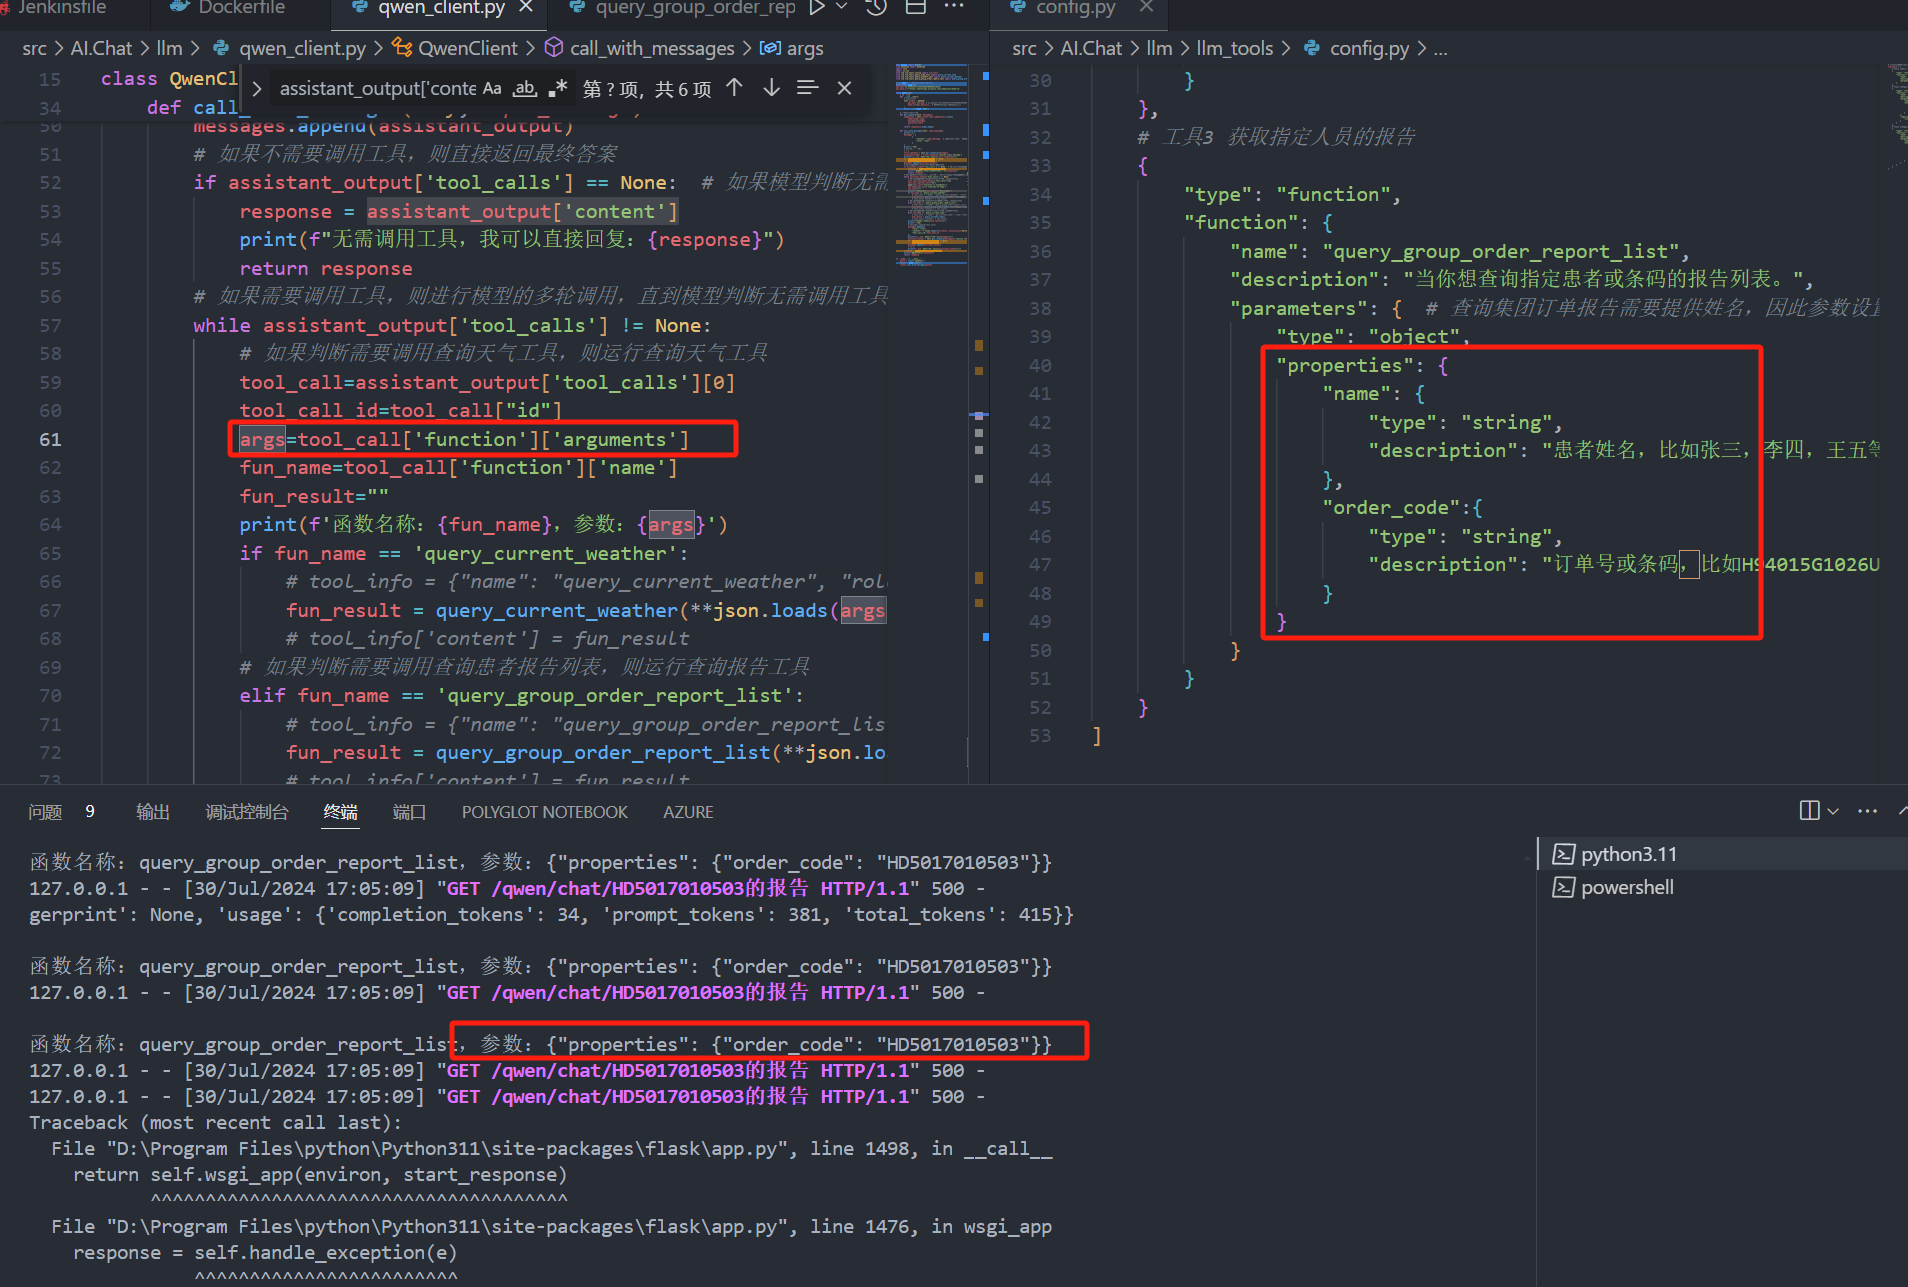This screenshot has height=1287, width=1908.
Task: Open the POLYGLOT NOTEBOOK panel tab
Action: (544, 812)
